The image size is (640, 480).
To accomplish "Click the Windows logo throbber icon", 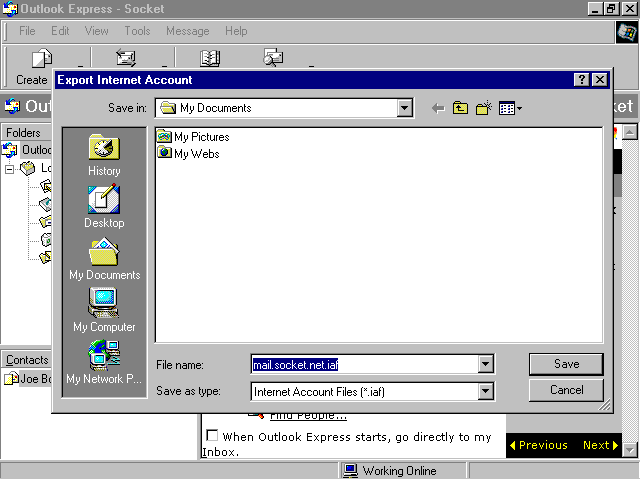I will pos(627,32).
